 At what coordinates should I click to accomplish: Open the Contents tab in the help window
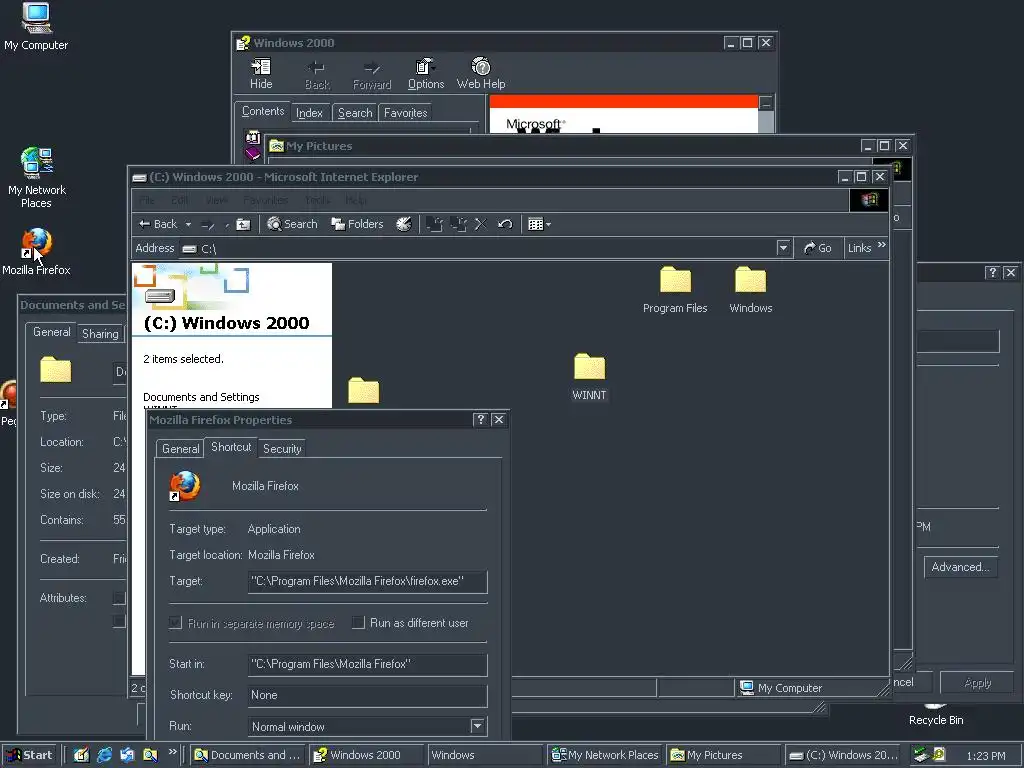click(x=263, y=111)
